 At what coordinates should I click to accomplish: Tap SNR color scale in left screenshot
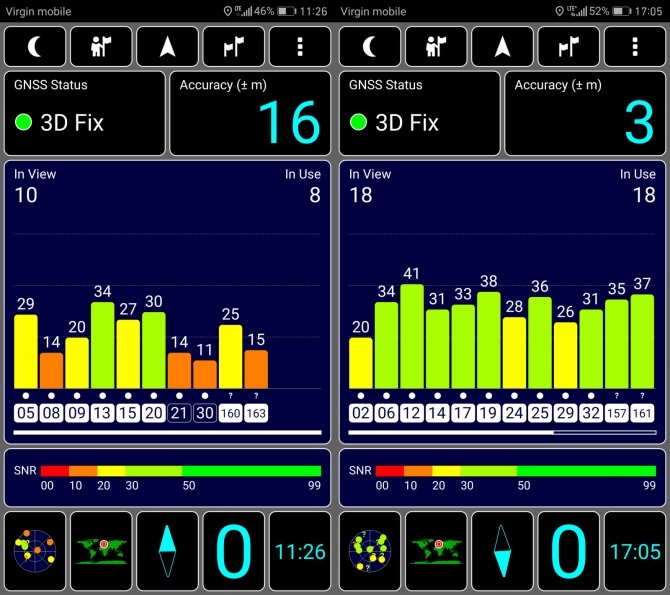click(181, 471)
